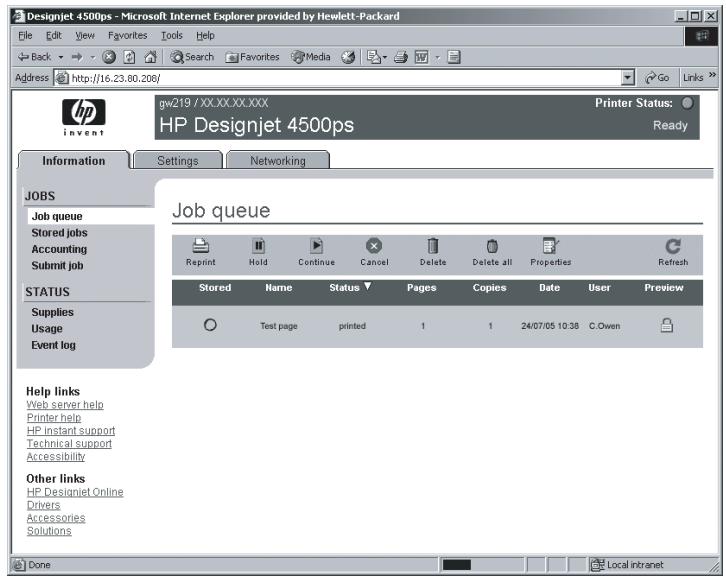Open the Edit menu

[54, 35]
